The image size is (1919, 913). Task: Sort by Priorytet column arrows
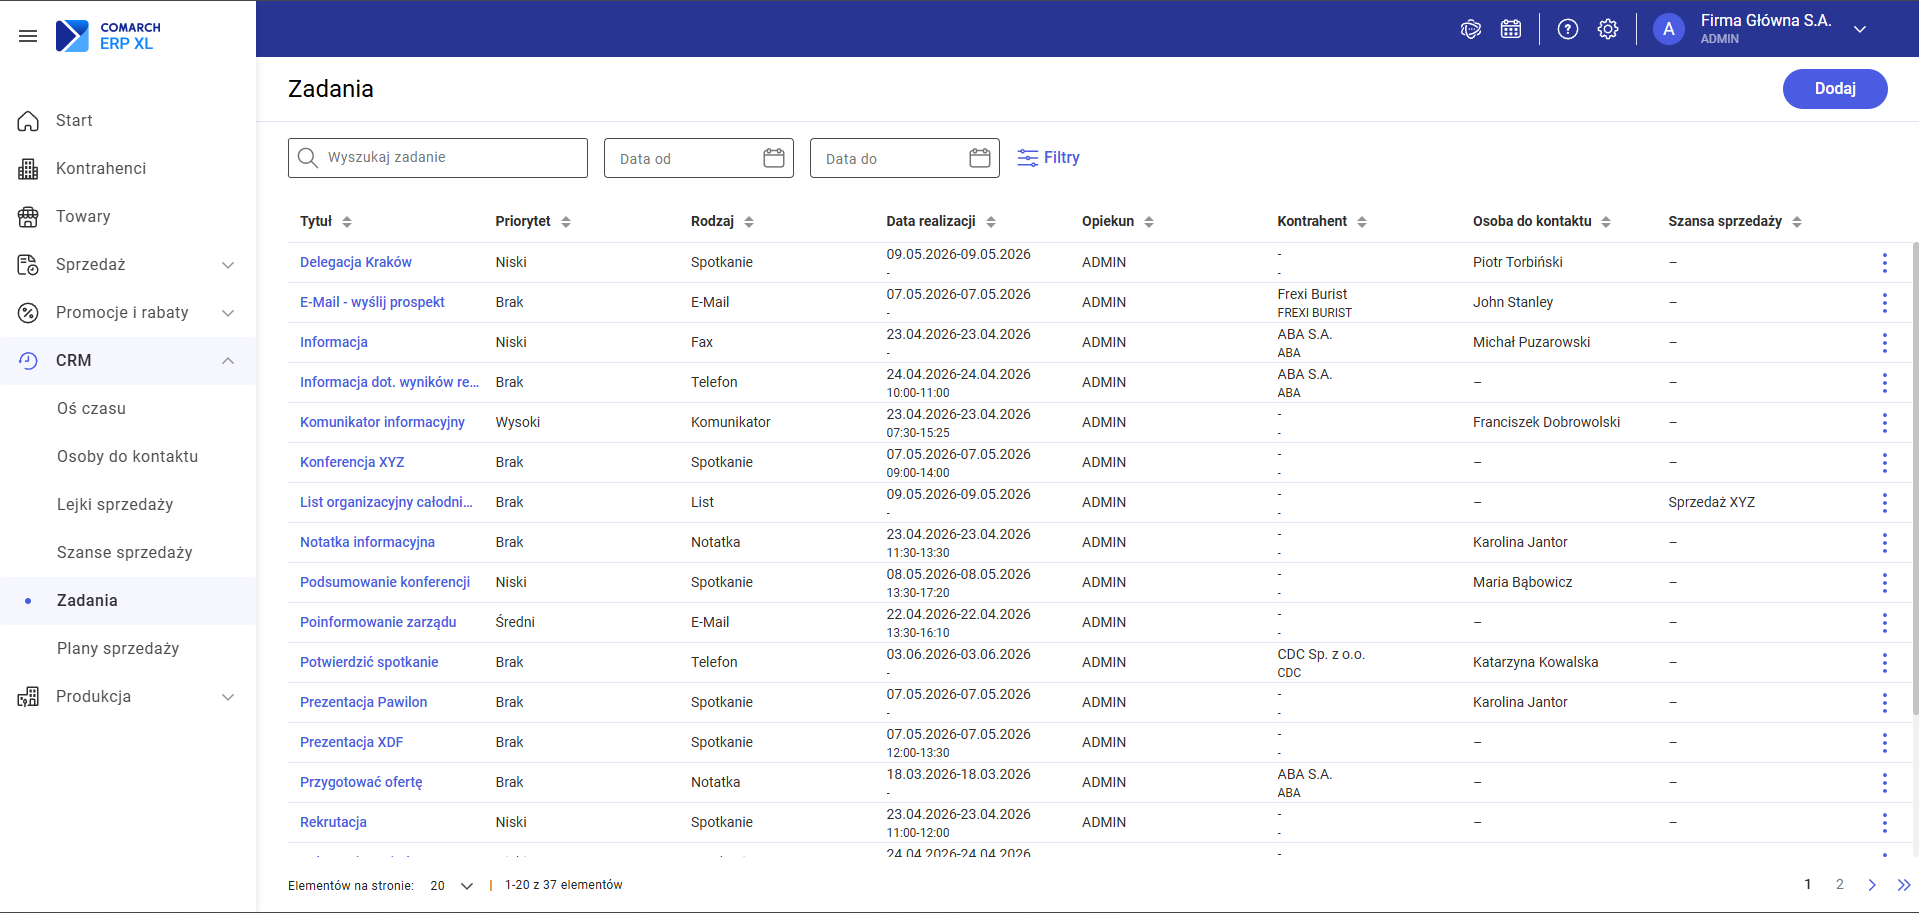(x=566, y=222)
